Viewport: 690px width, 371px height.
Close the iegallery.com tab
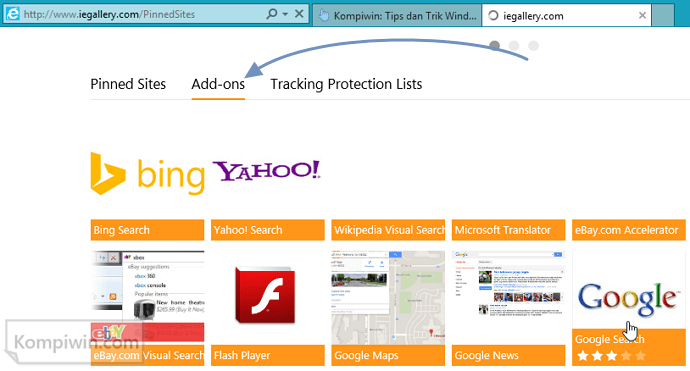pos(642,16)
